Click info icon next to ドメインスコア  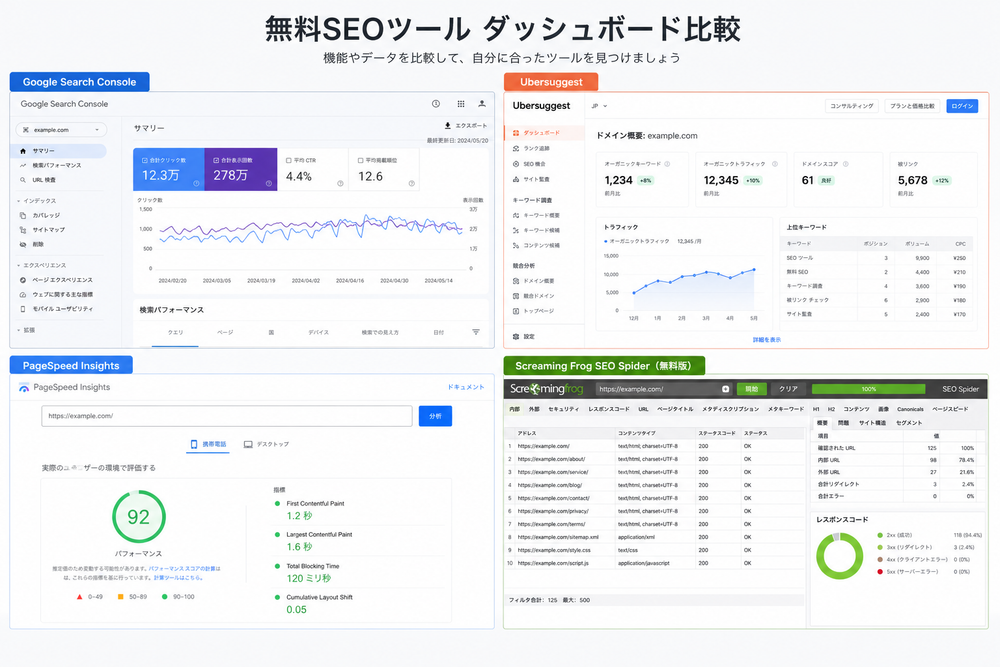pyautogui.click(x=846, y=164)
